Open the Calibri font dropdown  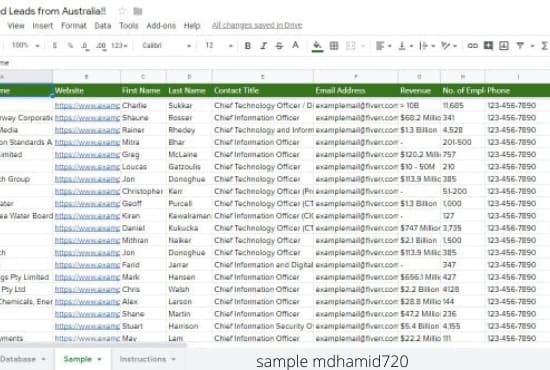click(x=166, y=46)
